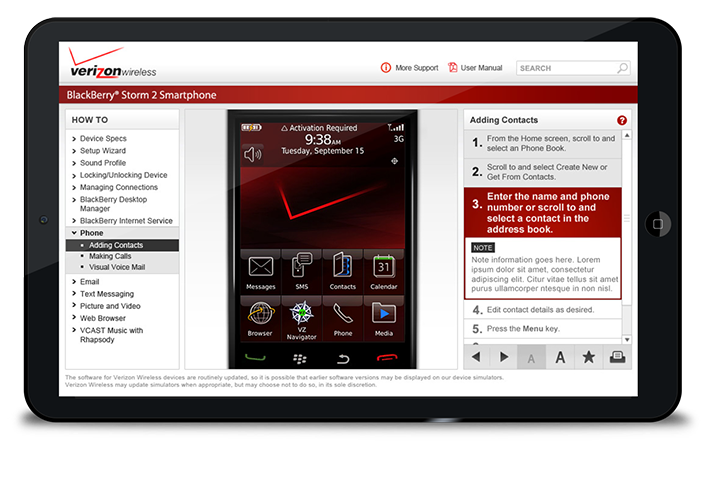Select Making Calls subtopic
This screenshot has height=493, width=710.
click(x=110, y=256)
